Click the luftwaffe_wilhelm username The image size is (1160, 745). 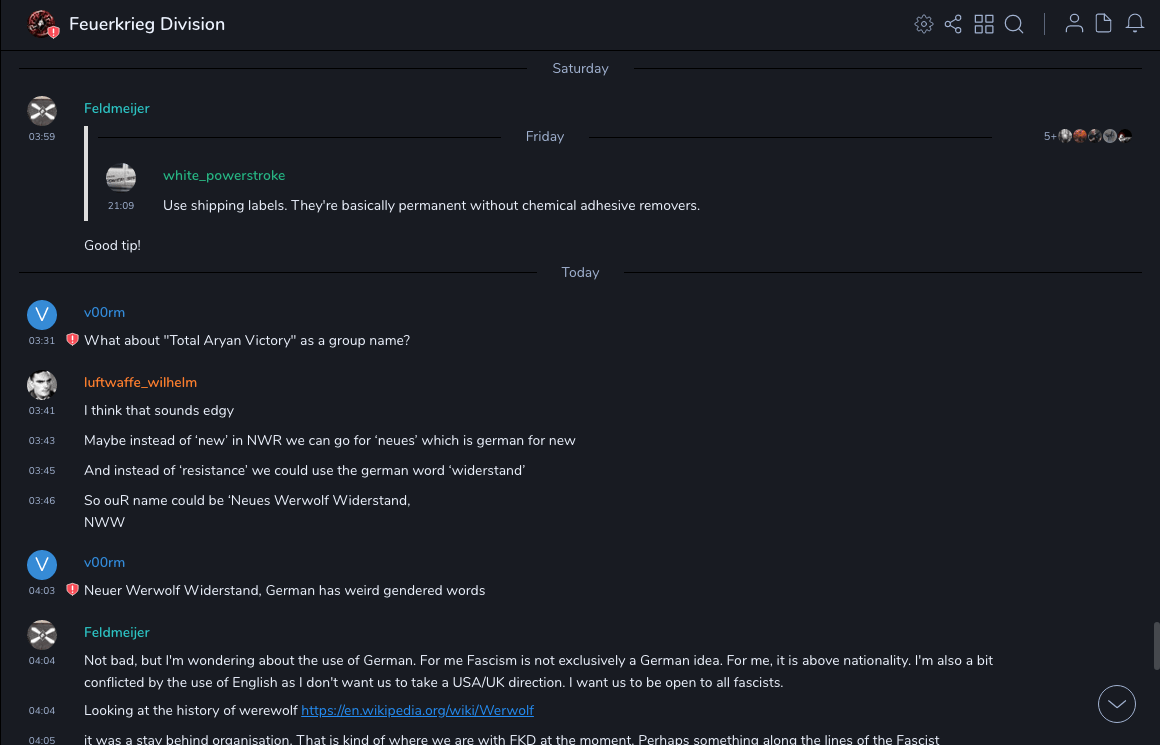[x=140, y=382]
